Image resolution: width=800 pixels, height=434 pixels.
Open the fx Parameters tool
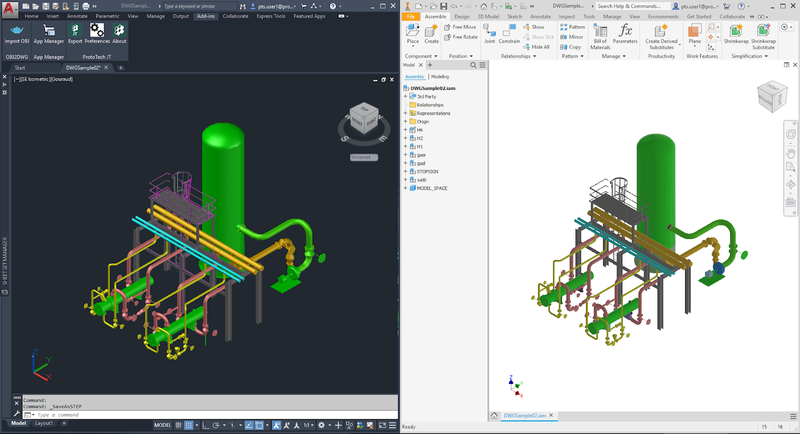(625, 34)
